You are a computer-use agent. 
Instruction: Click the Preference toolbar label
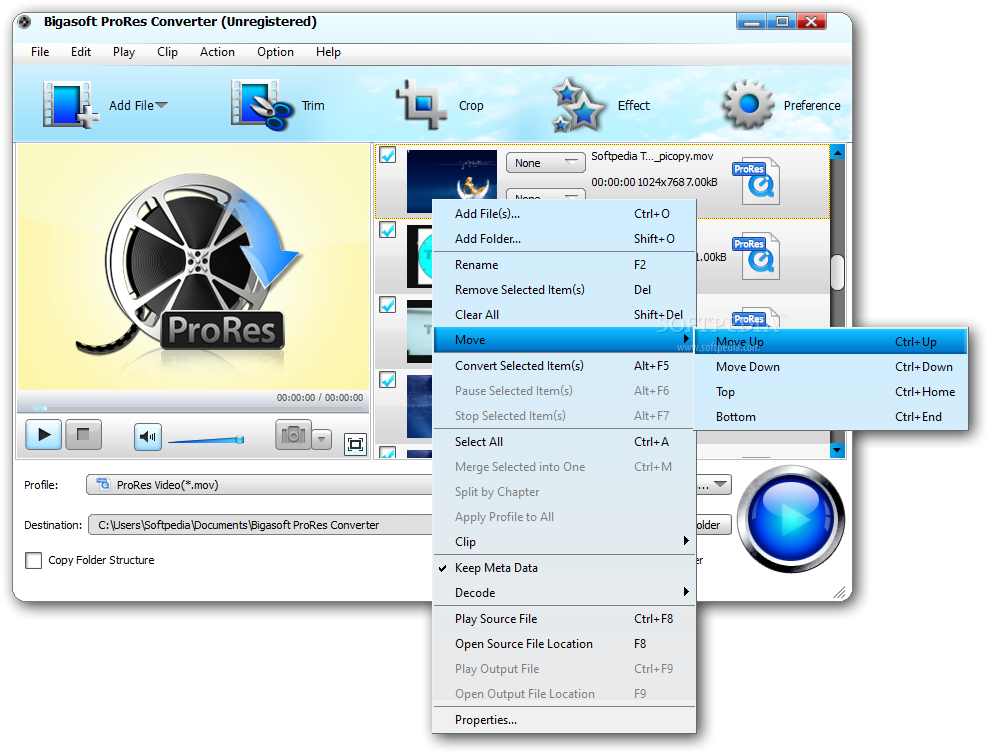812,105
